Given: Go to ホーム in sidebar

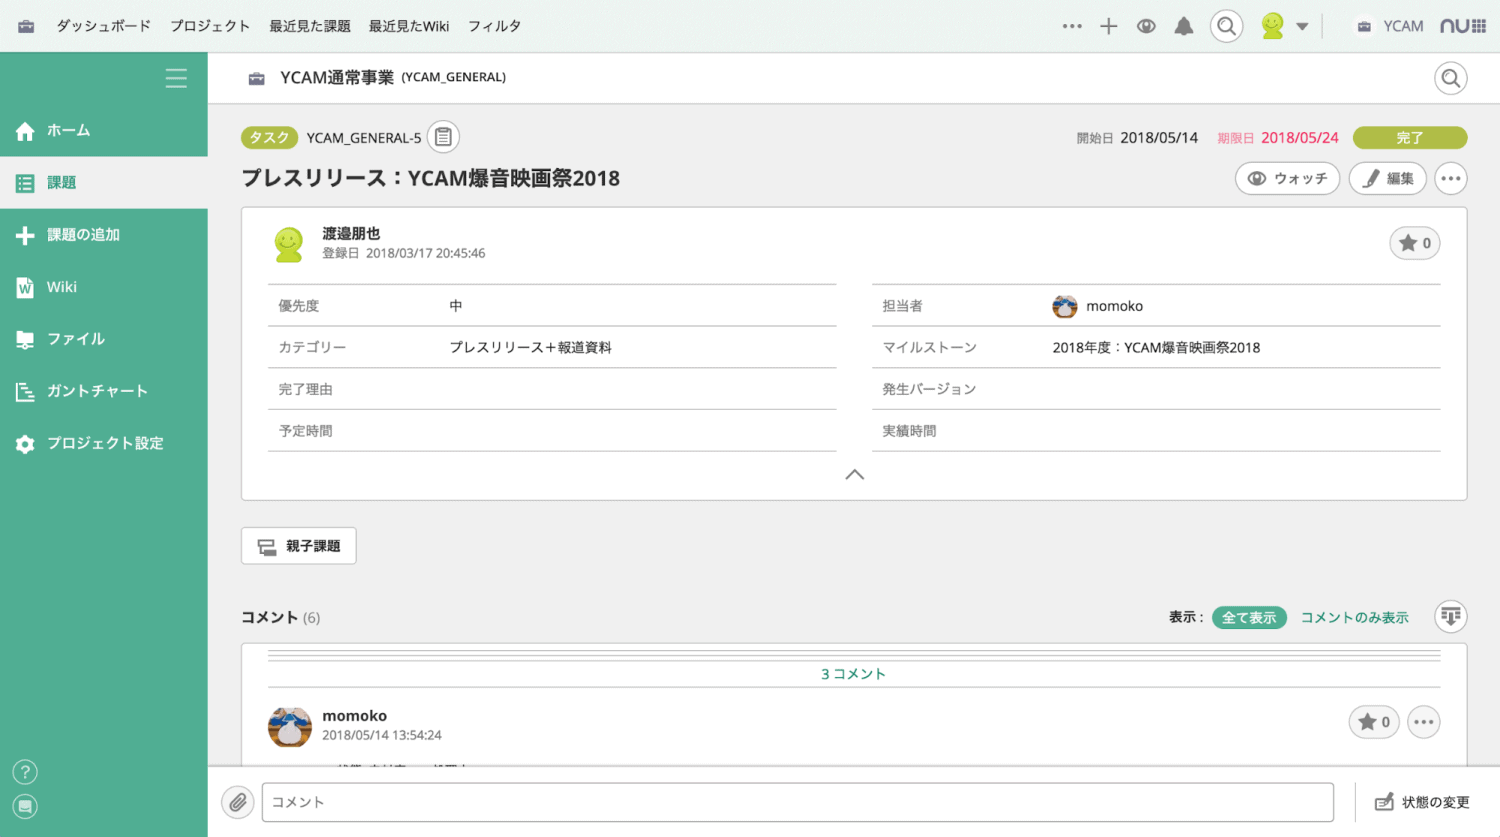Looking at the screenshot, I should (104, 130).
